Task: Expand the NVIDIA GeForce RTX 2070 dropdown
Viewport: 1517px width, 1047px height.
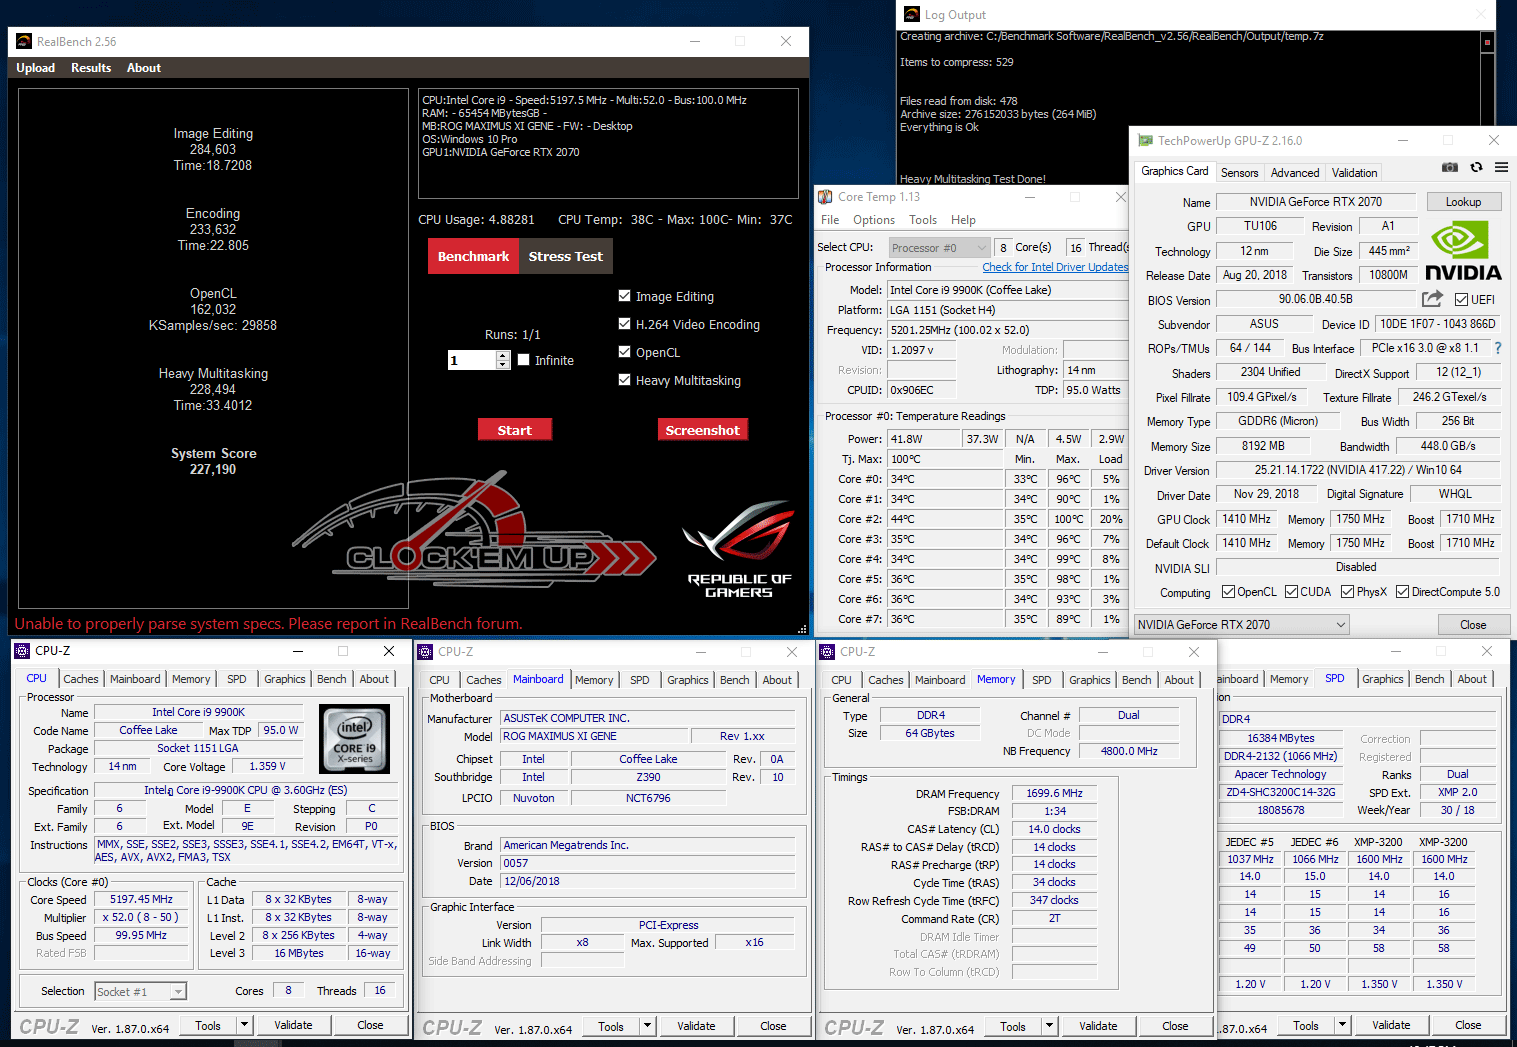Action: 1241,625
